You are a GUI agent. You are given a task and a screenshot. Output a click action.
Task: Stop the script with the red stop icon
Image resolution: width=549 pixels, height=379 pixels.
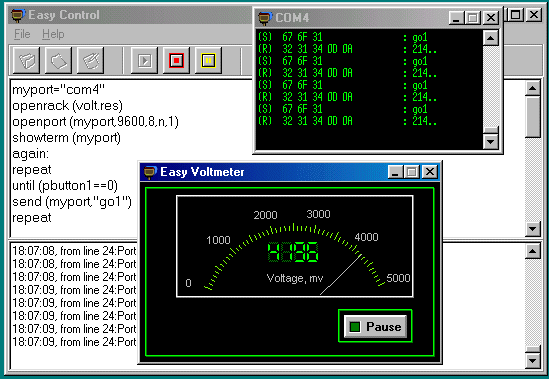[x=176, y=61]
